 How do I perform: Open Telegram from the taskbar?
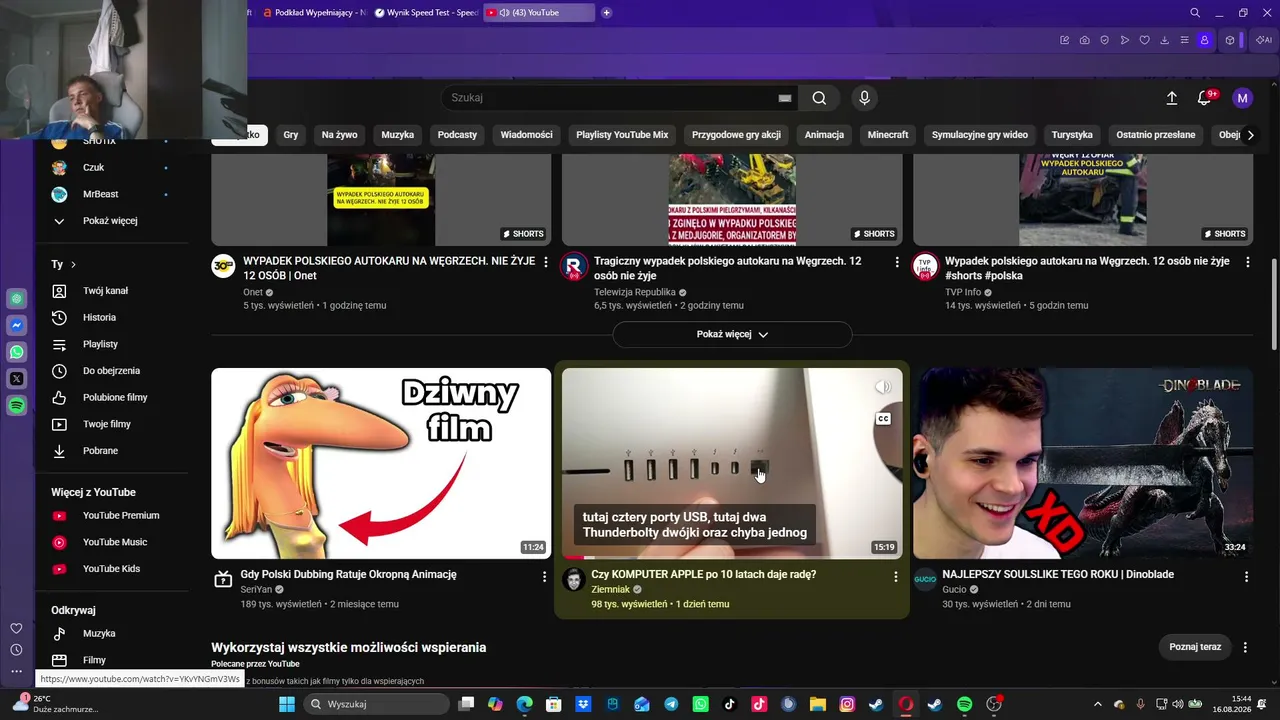coord(671,704)
